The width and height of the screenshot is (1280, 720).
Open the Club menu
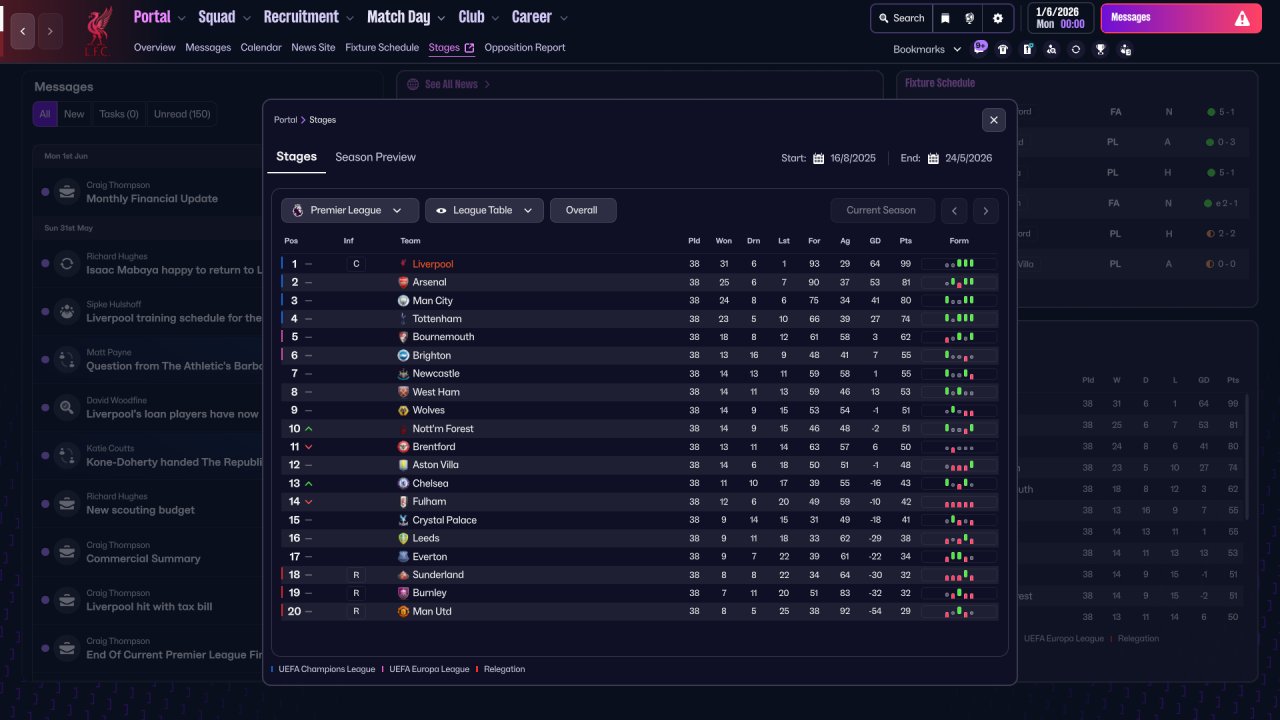pyautogui.click(x=479, y=17)
